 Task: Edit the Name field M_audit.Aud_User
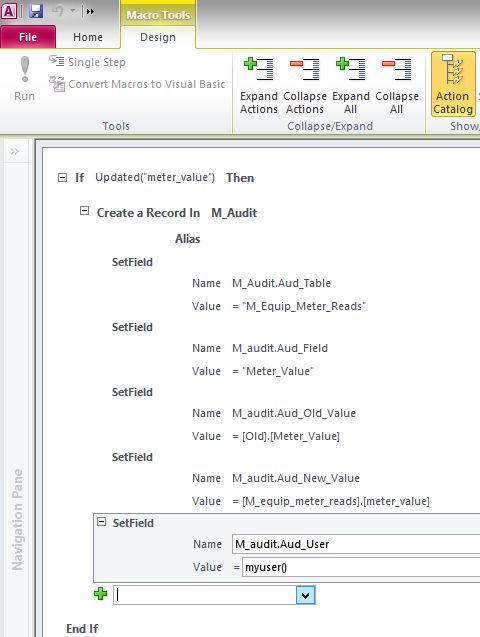pyautogui.click(x=356, y=544)
